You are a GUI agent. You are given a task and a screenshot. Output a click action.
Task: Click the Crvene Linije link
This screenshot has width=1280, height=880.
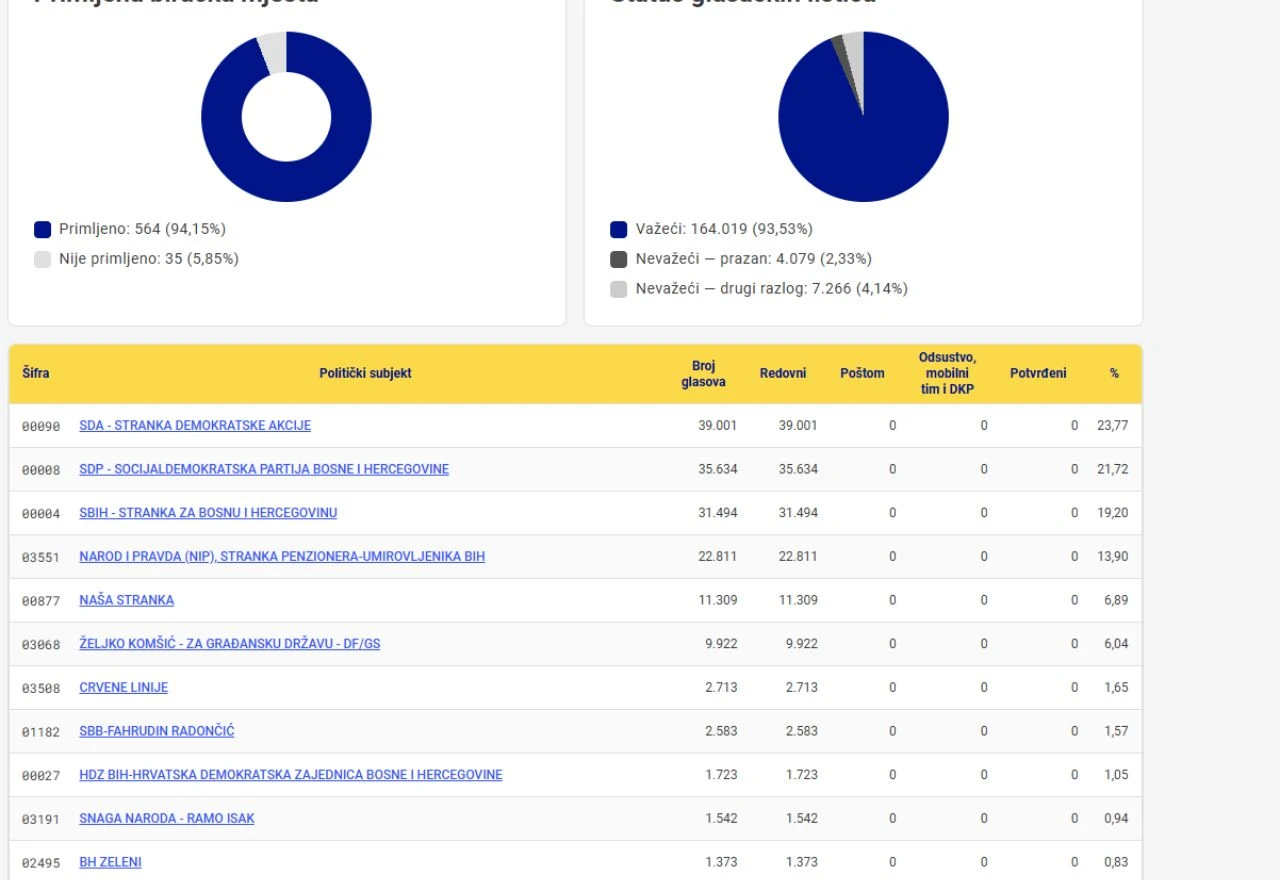click(124, 688)
